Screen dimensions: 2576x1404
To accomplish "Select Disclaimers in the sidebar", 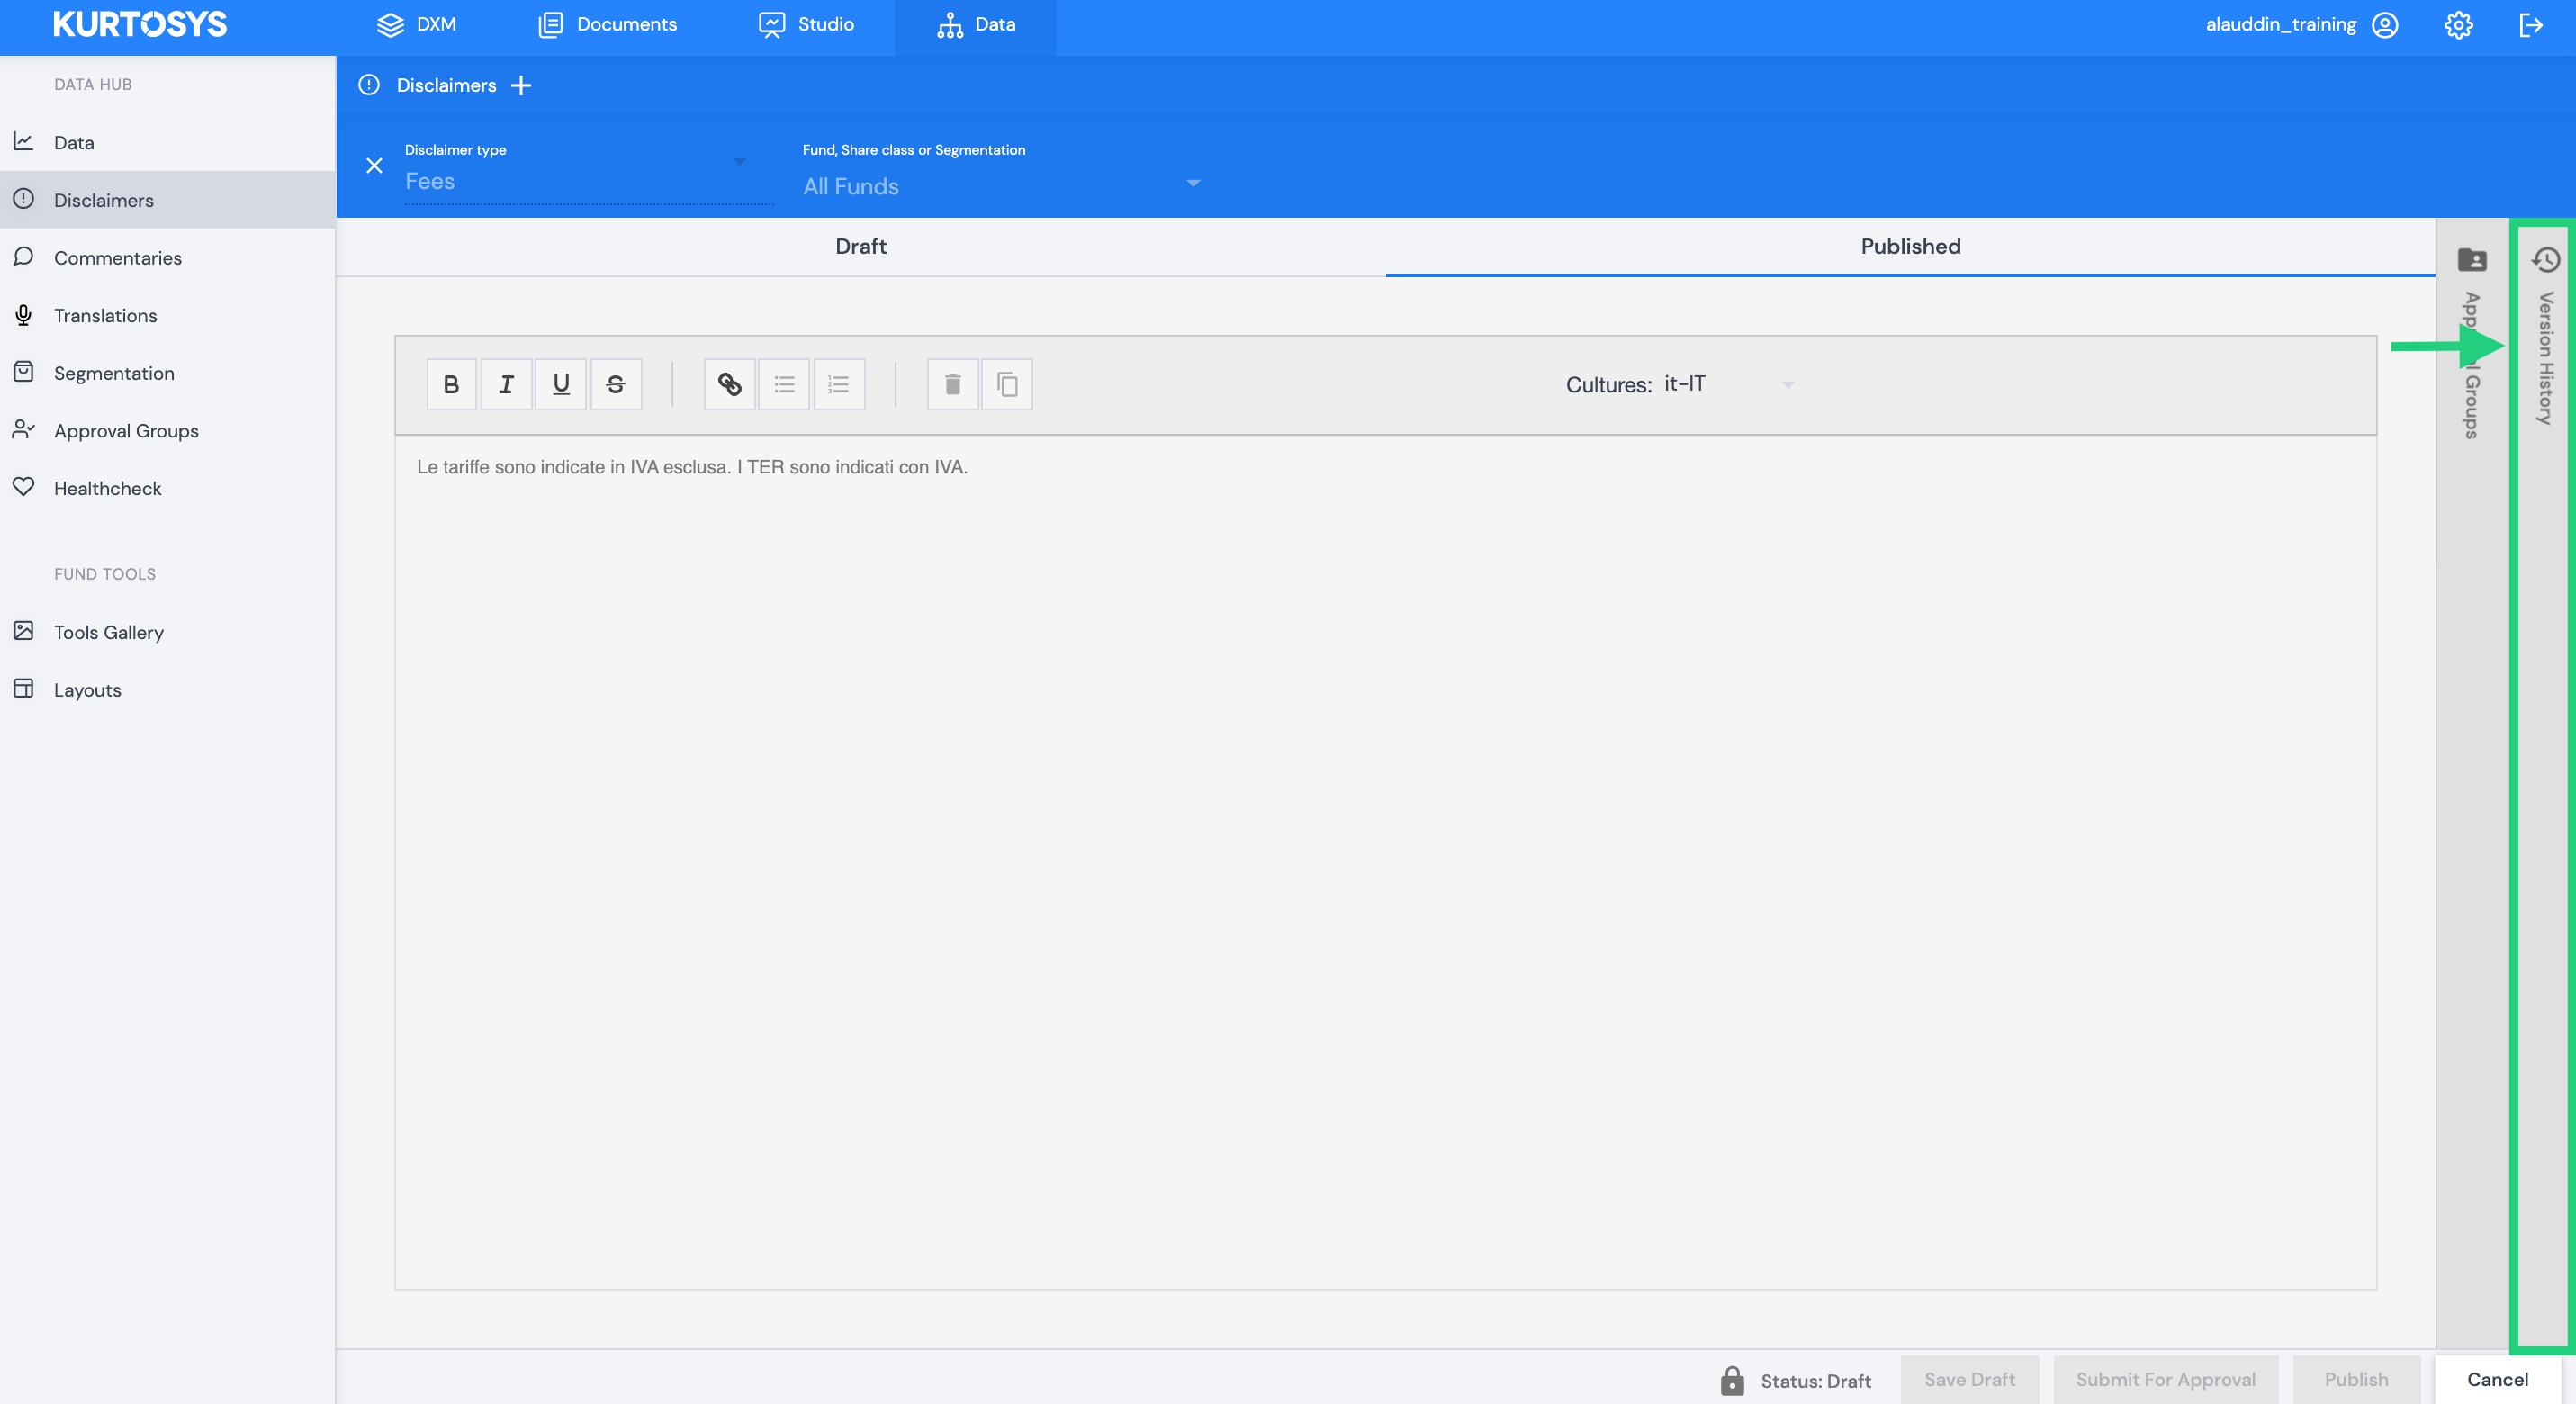I will [x=167, y=200].
